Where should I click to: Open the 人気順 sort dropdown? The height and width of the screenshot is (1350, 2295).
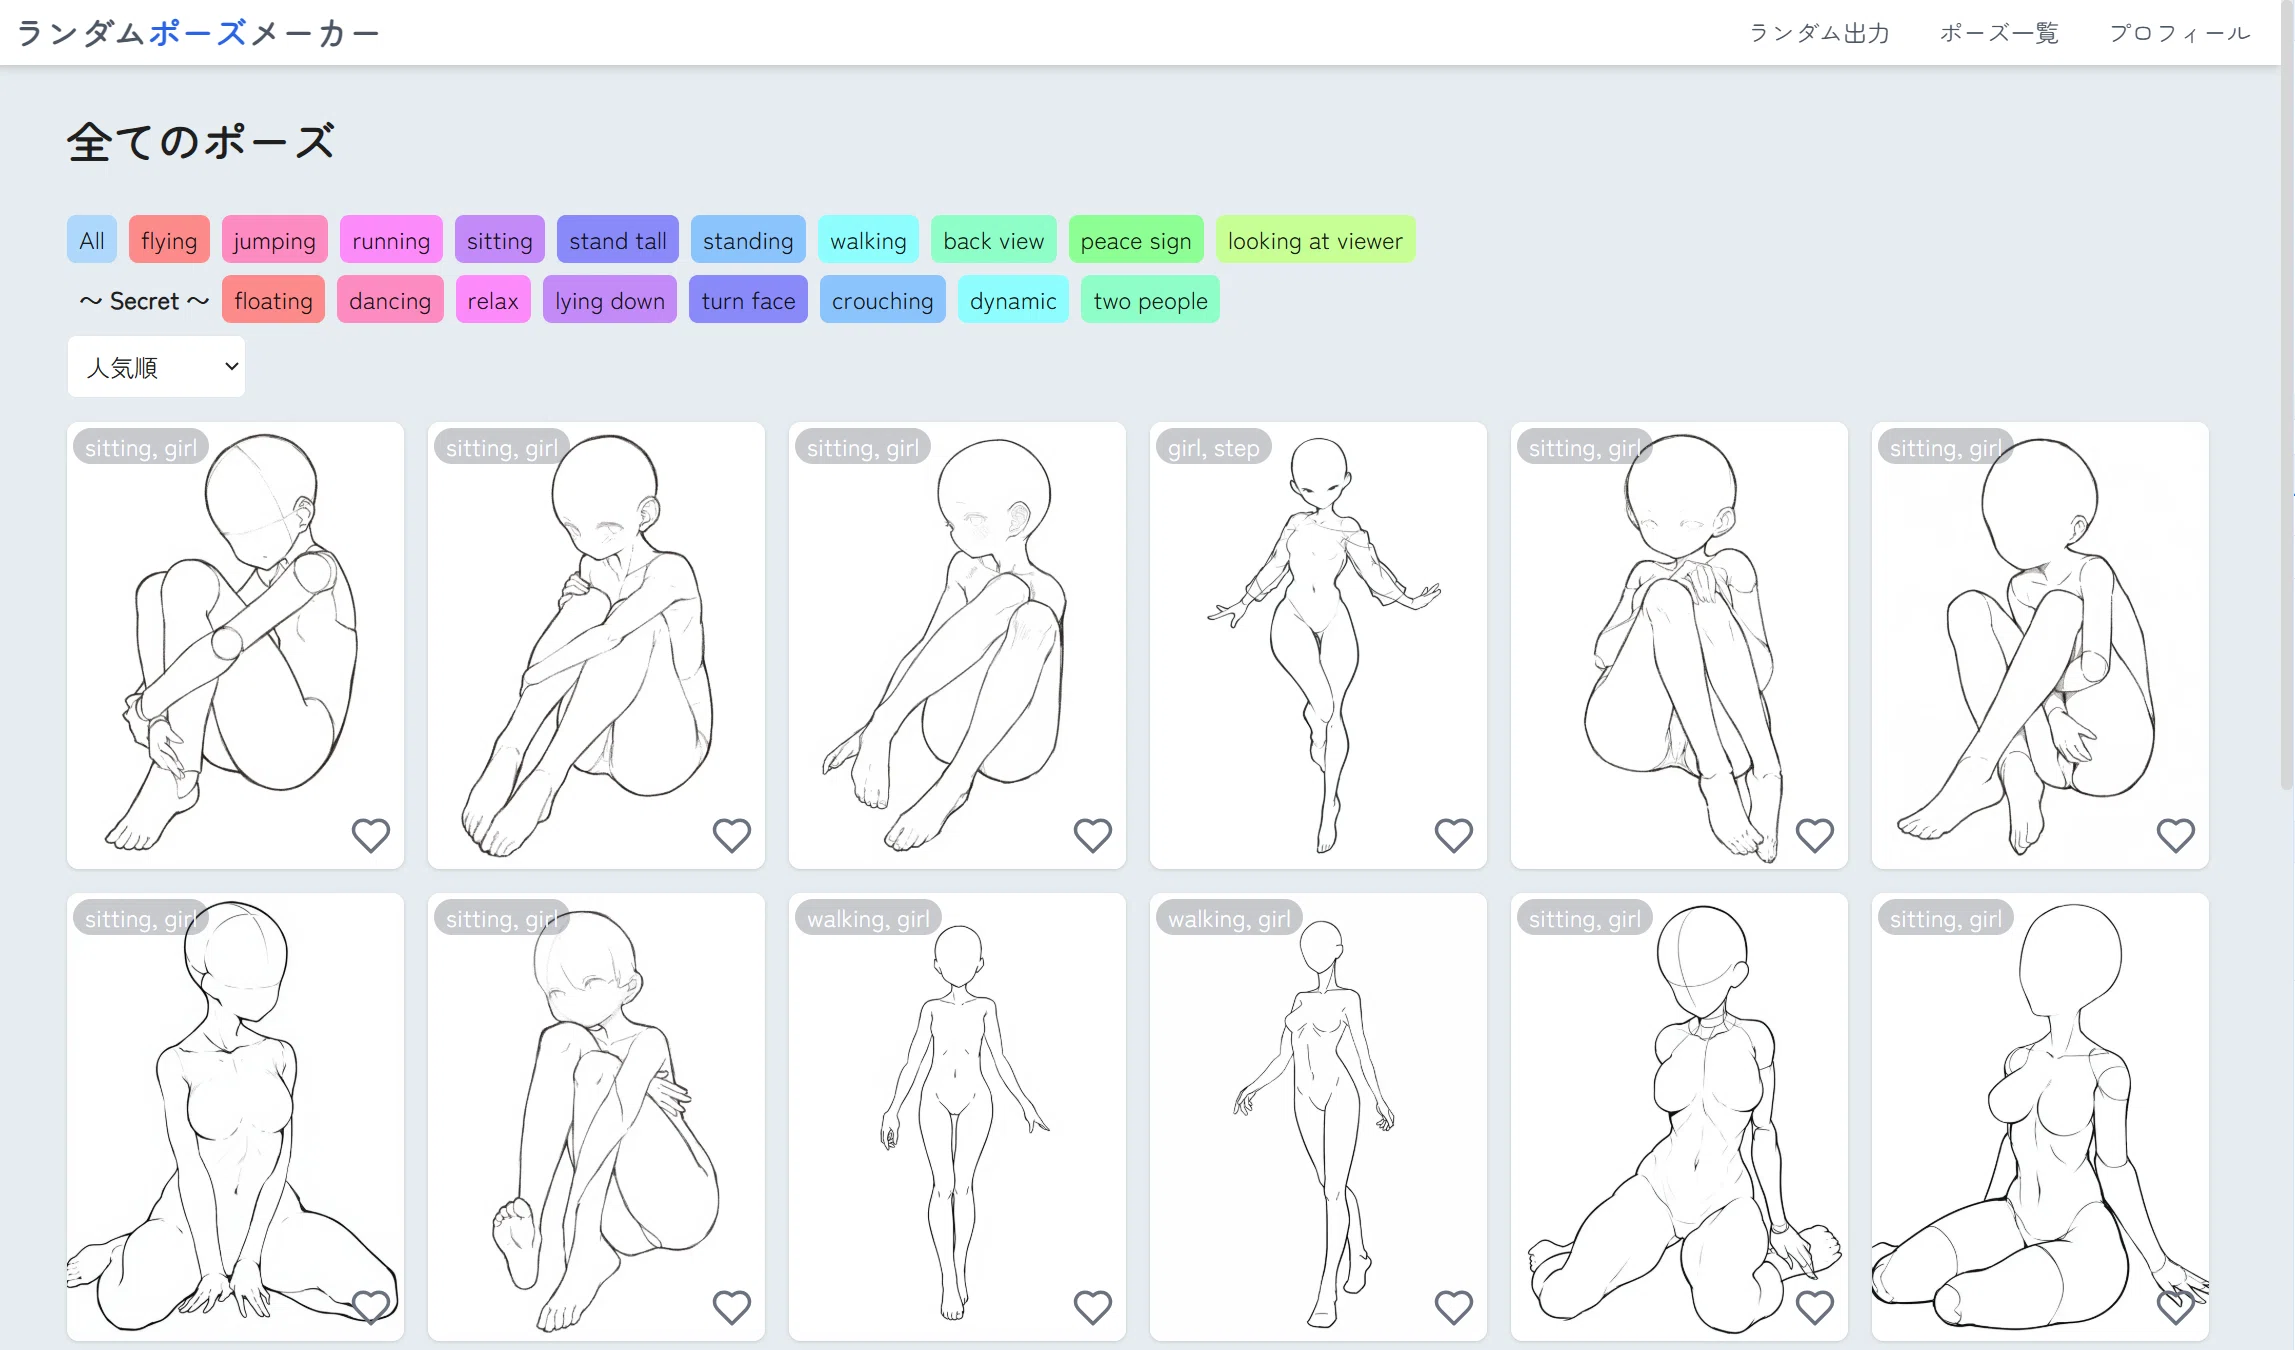pos(156,367)
